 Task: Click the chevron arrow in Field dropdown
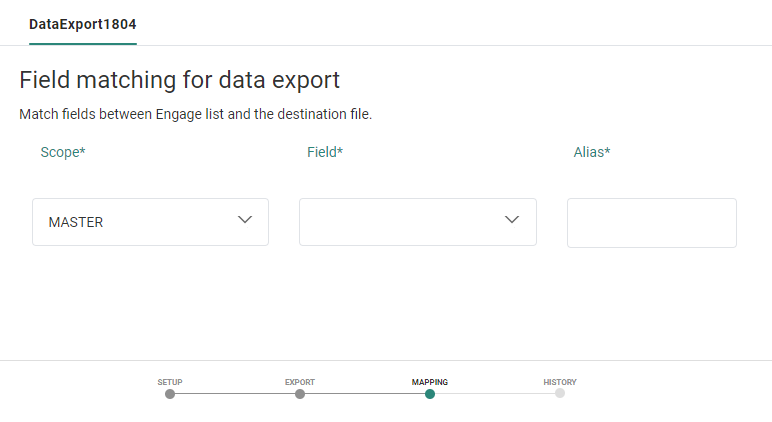512,220
